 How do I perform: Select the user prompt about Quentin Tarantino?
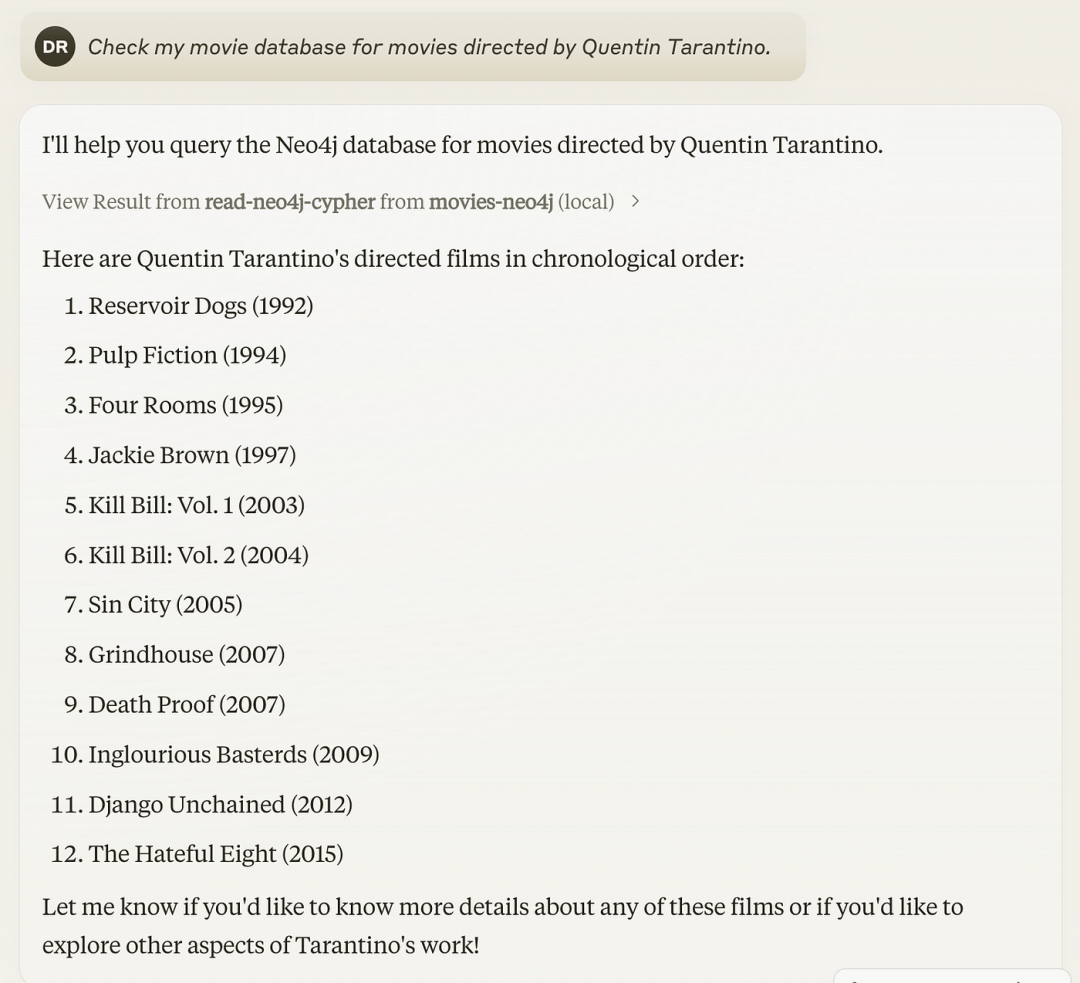click(x=429, y=47)
